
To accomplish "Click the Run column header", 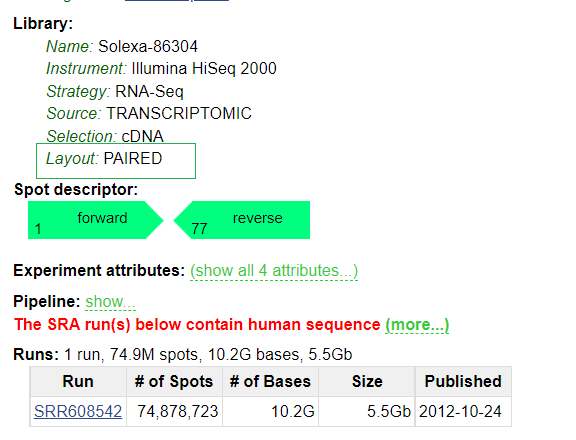I will (78, 381).
